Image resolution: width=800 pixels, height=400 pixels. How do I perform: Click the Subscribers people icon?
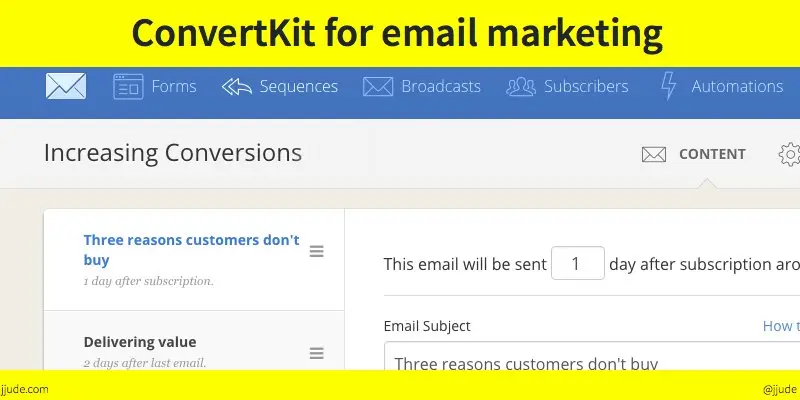coord(520,87)
